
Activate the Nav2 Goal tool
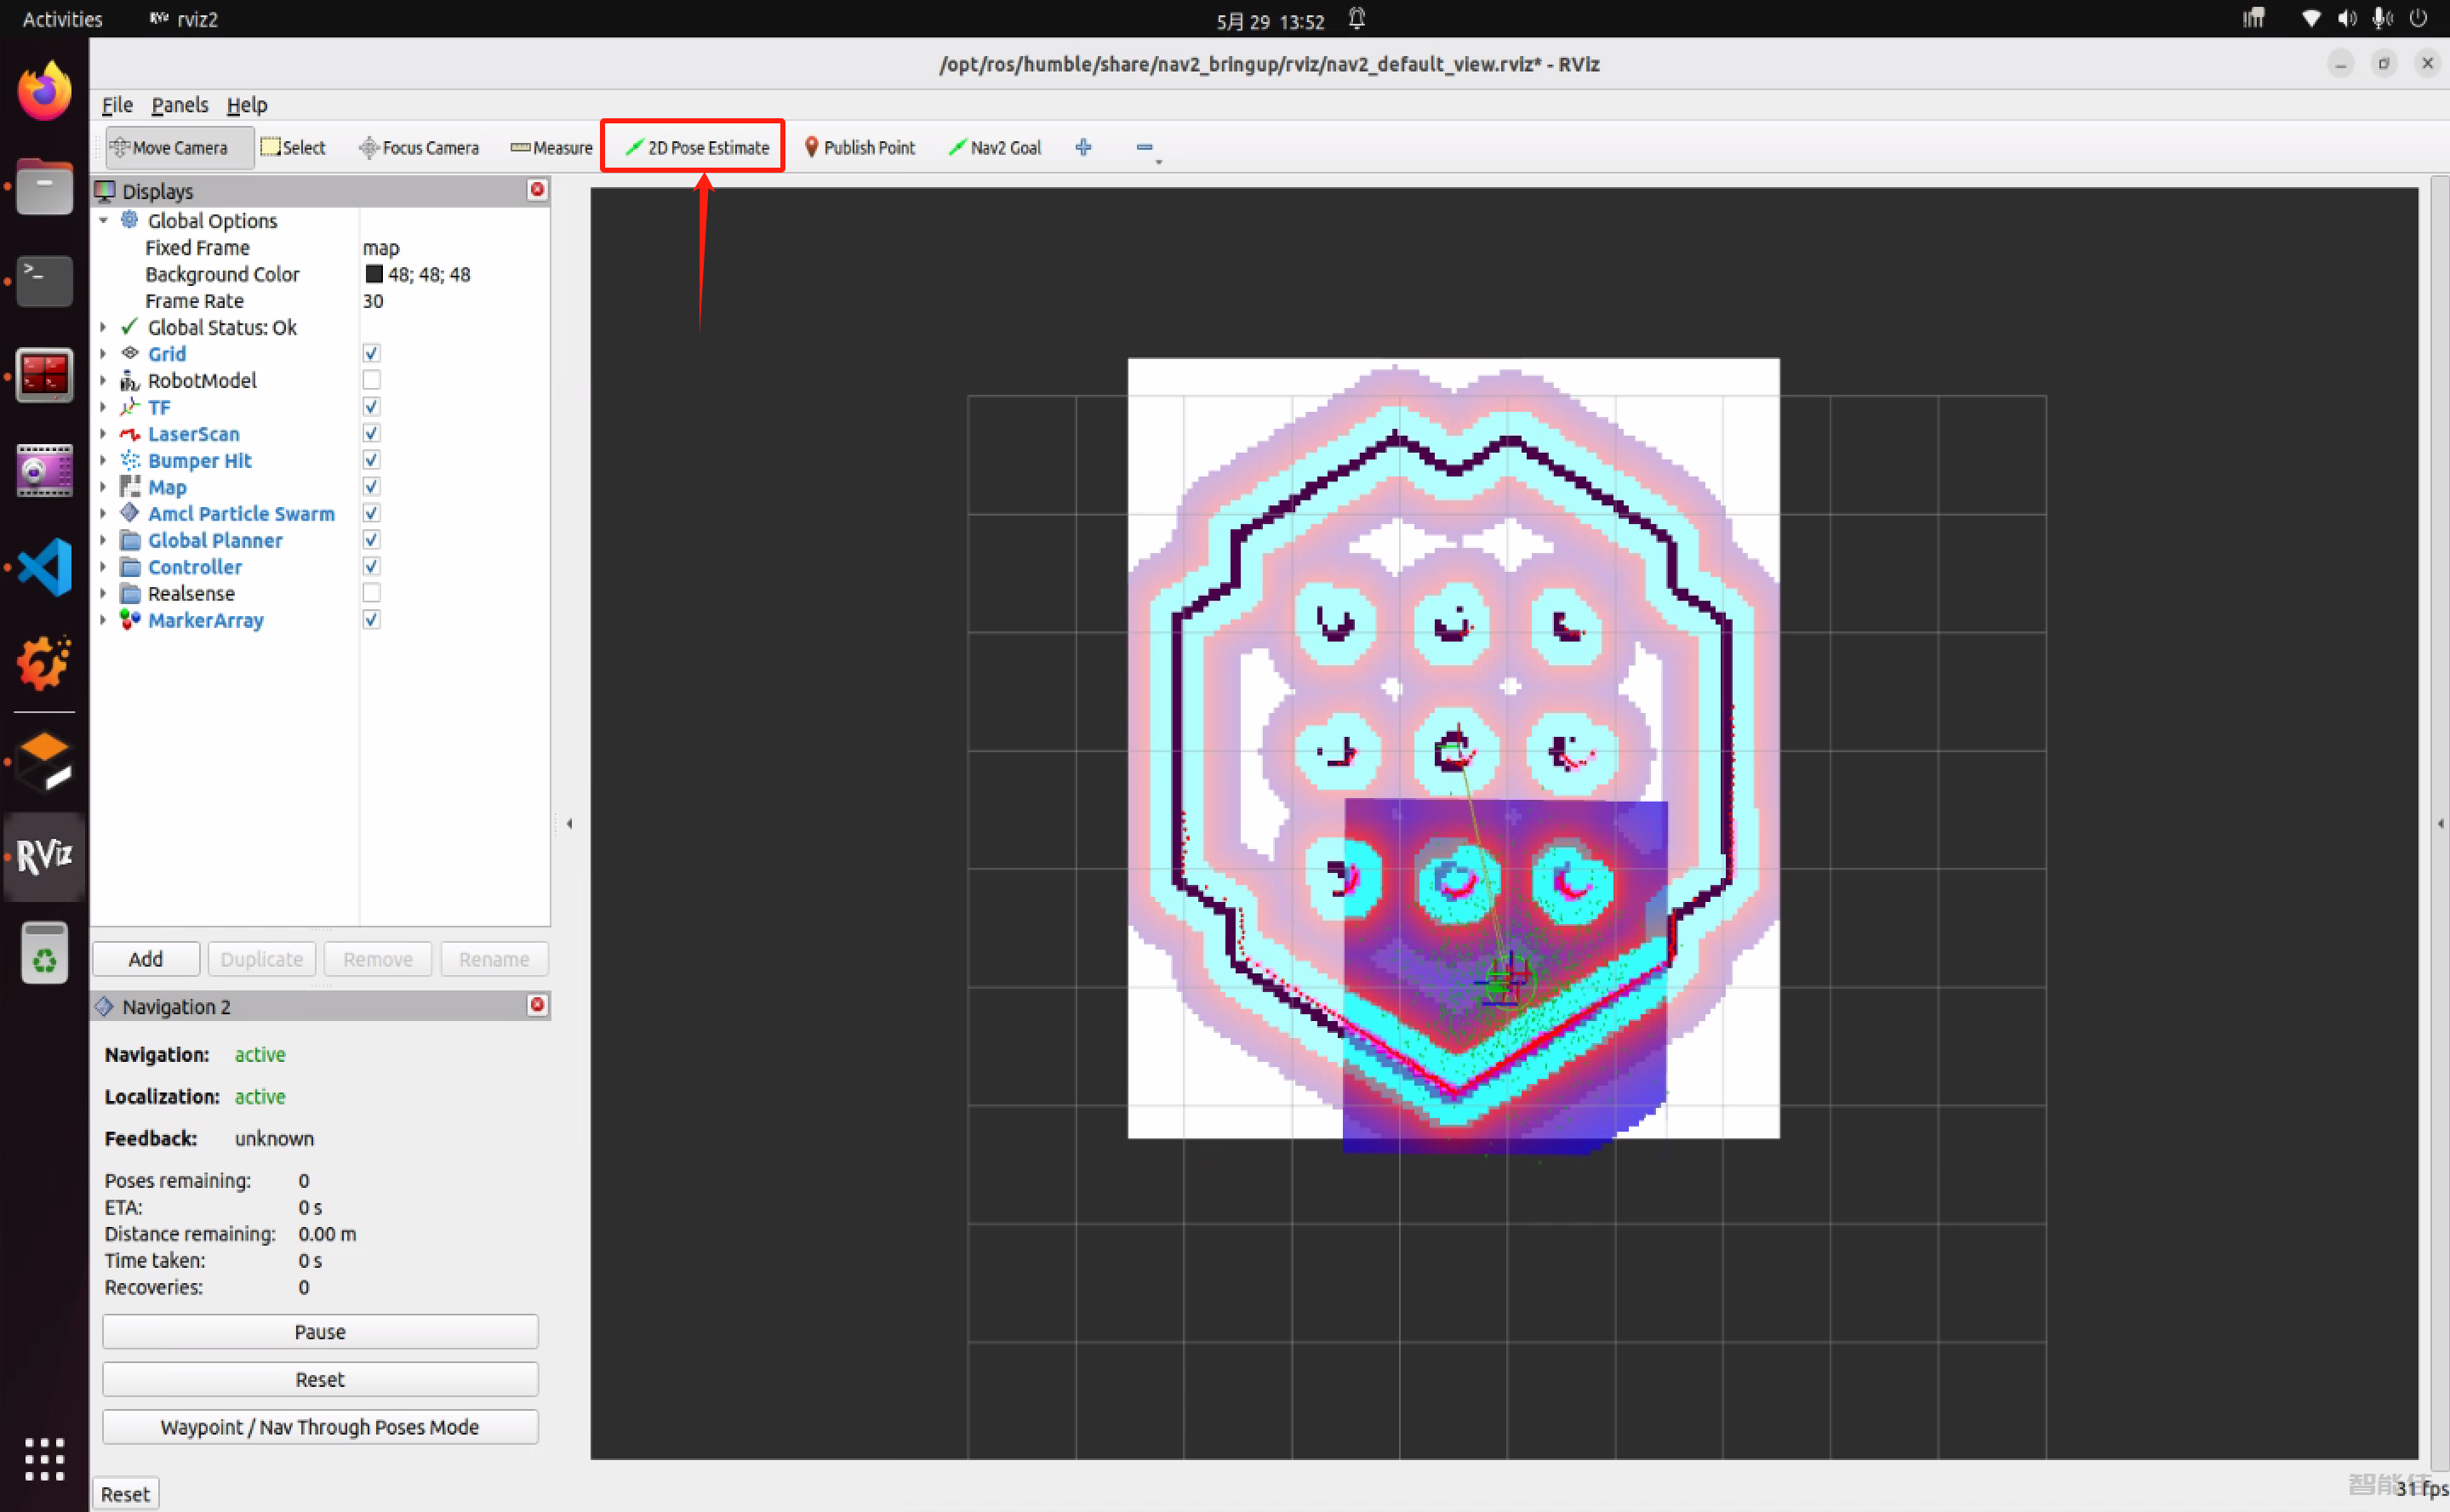(994, 147)
